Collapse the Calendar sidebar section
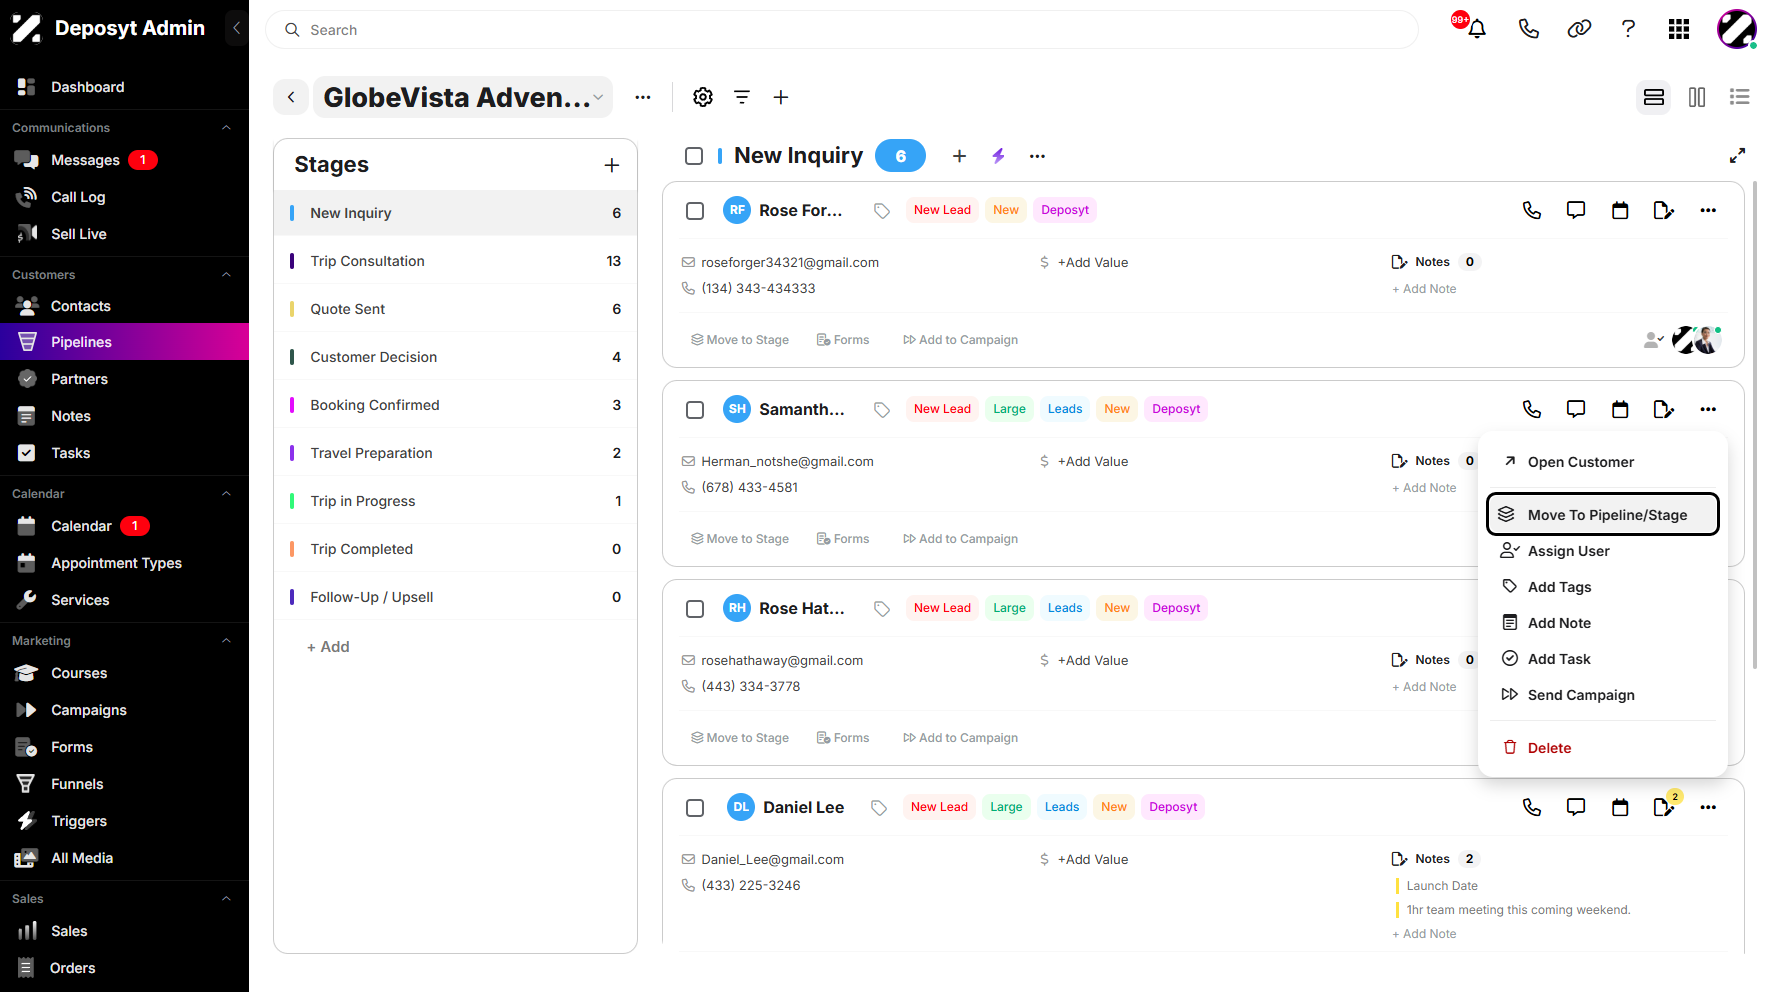This screenshot has height=992, width=1781. tap(226, 493)
